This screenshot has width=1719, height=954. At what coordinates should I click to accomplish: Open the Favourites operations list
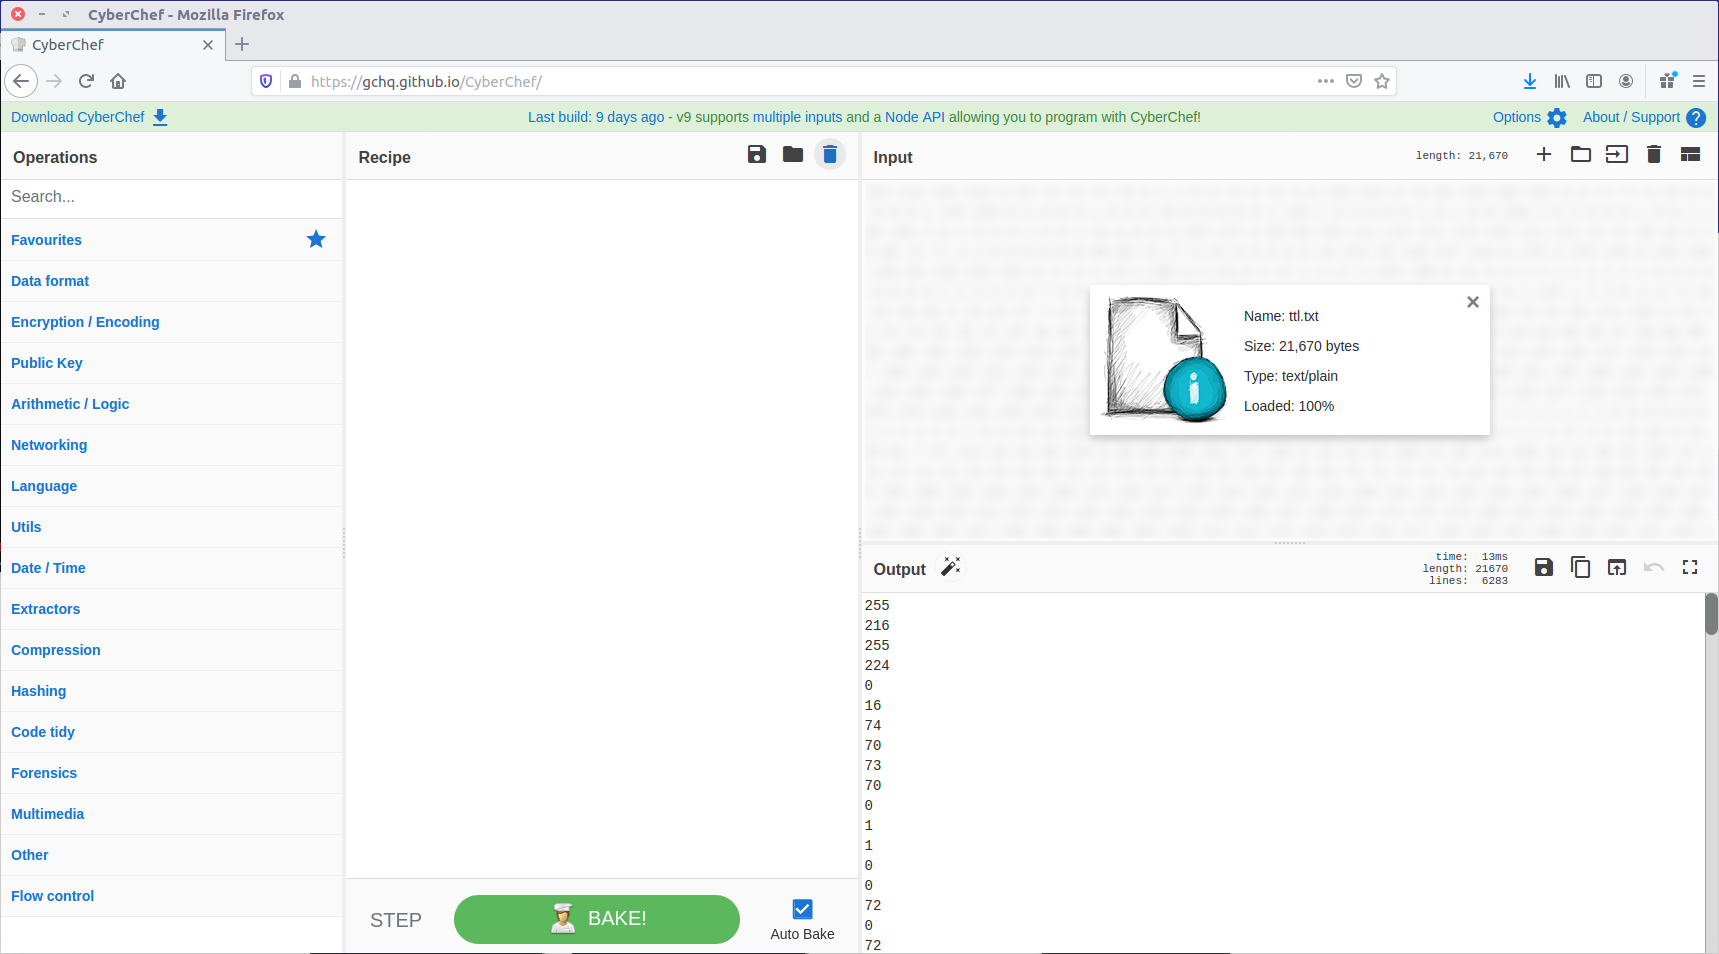tap(46, 240)
